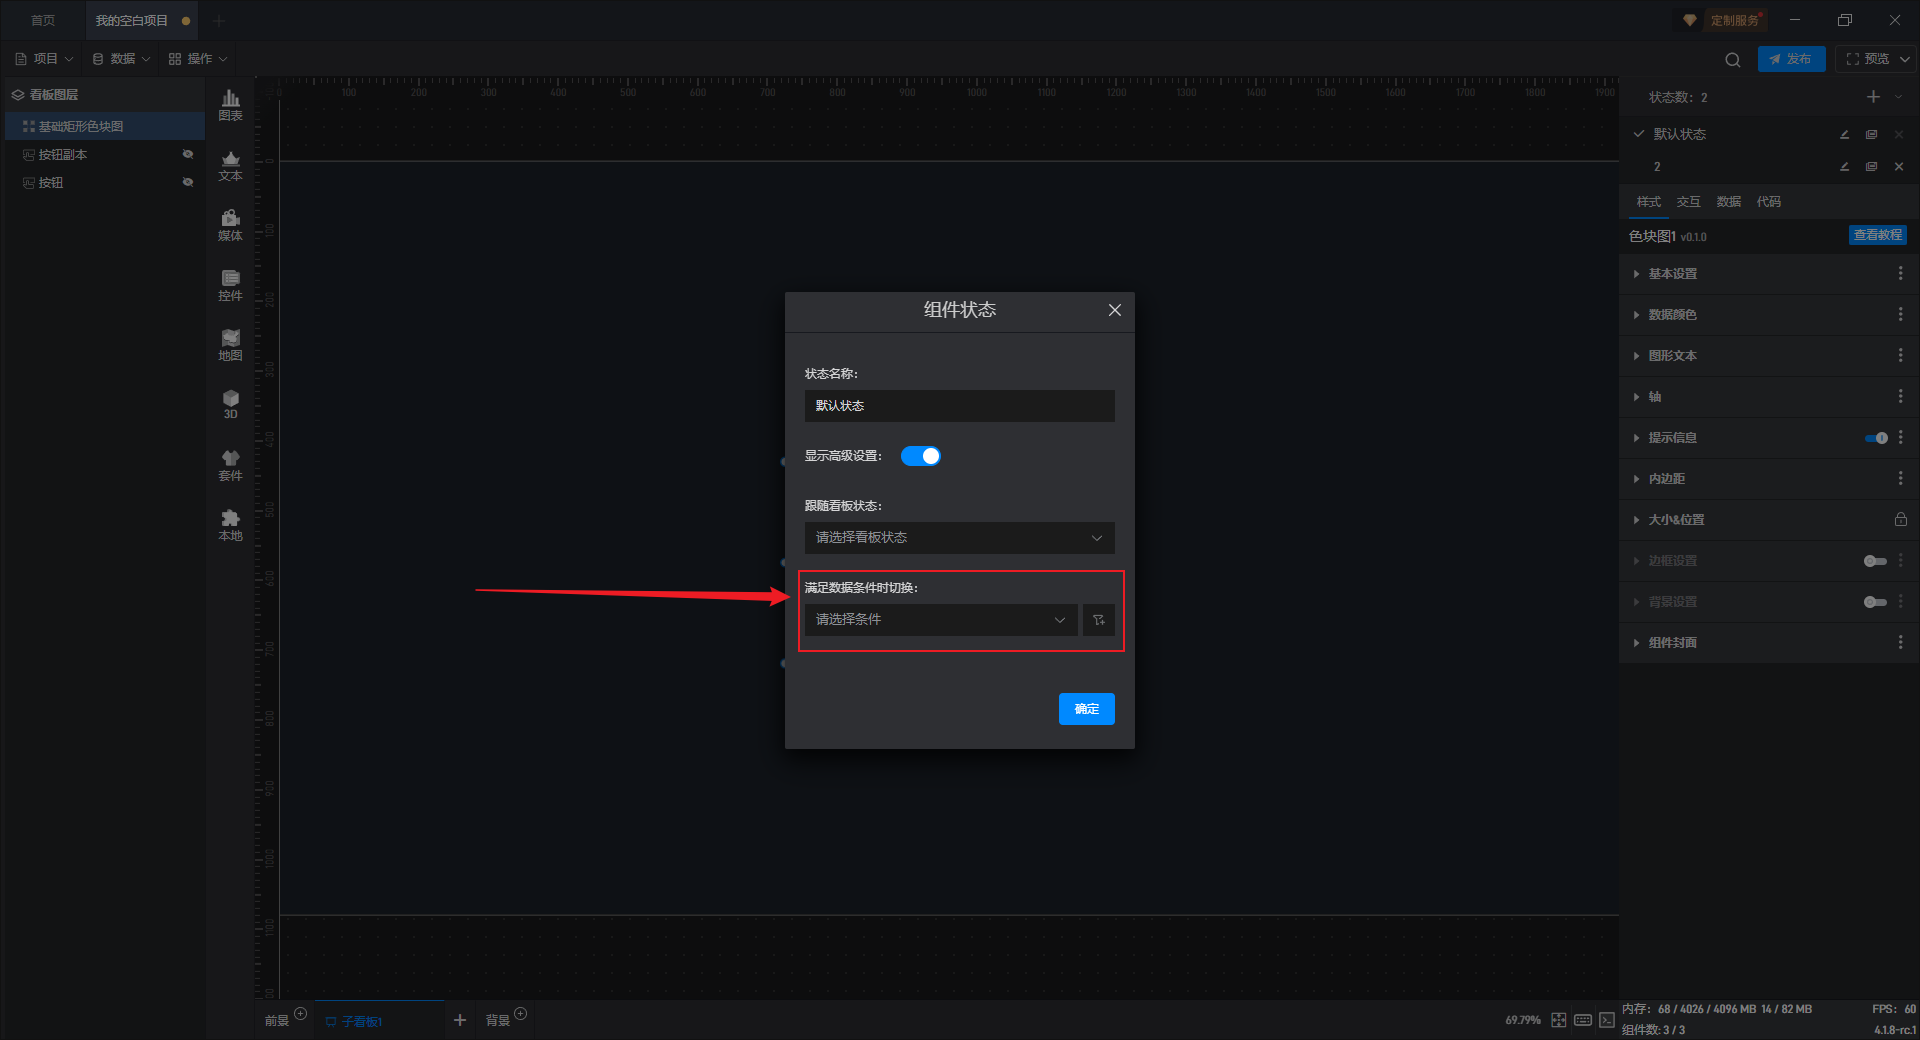Open the console terminal icon in status bar
The image size is (1920, 1040).
coord(1607,1020)
